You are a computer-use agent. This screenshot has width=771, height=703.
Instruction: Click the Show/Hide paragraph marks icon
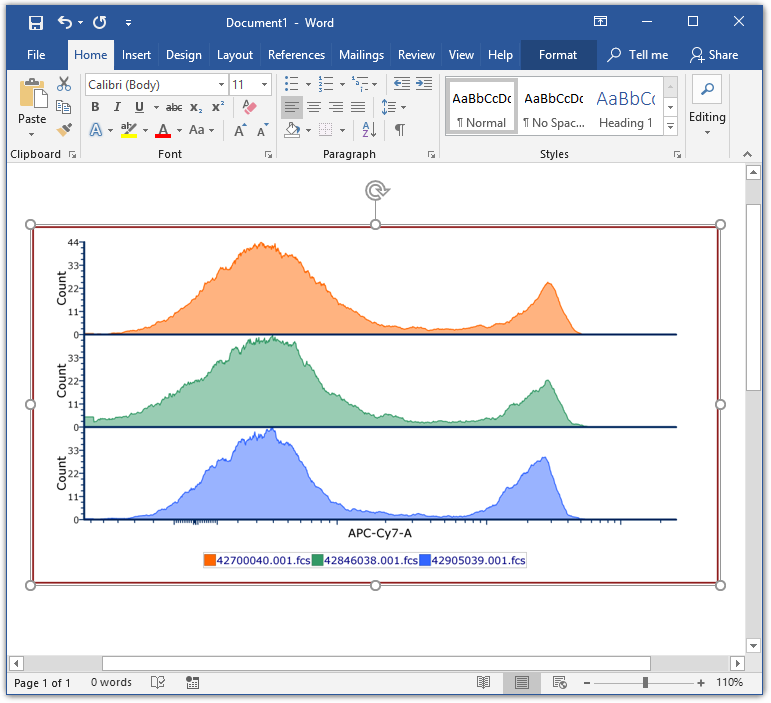399,130
